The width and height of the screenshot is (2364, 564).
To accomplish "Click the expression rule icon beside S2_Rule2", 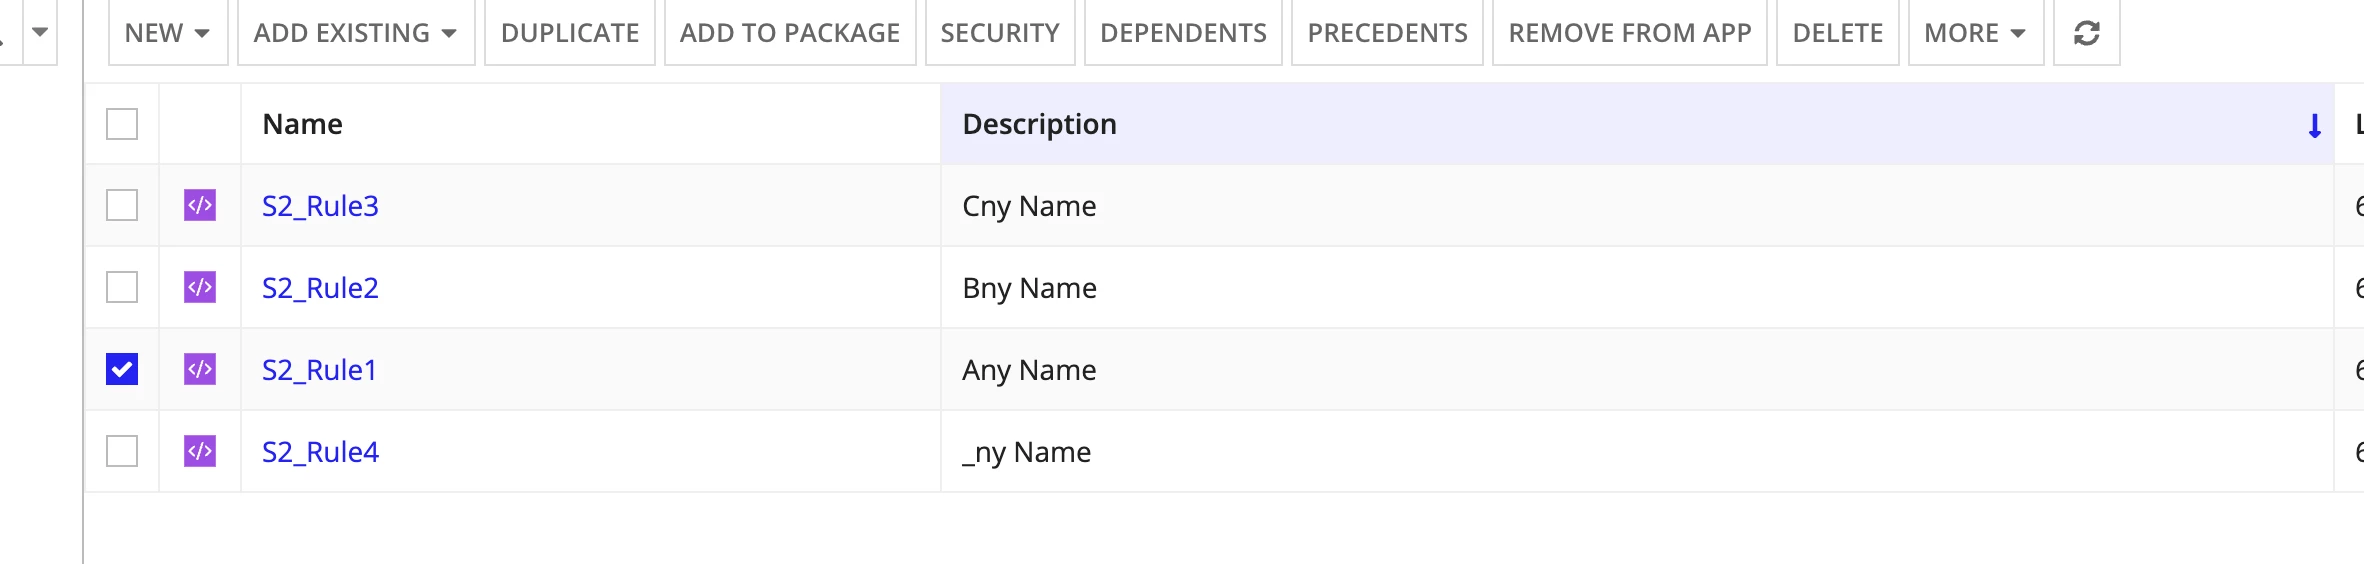I will pyautogui.click(x=200, y=287).
